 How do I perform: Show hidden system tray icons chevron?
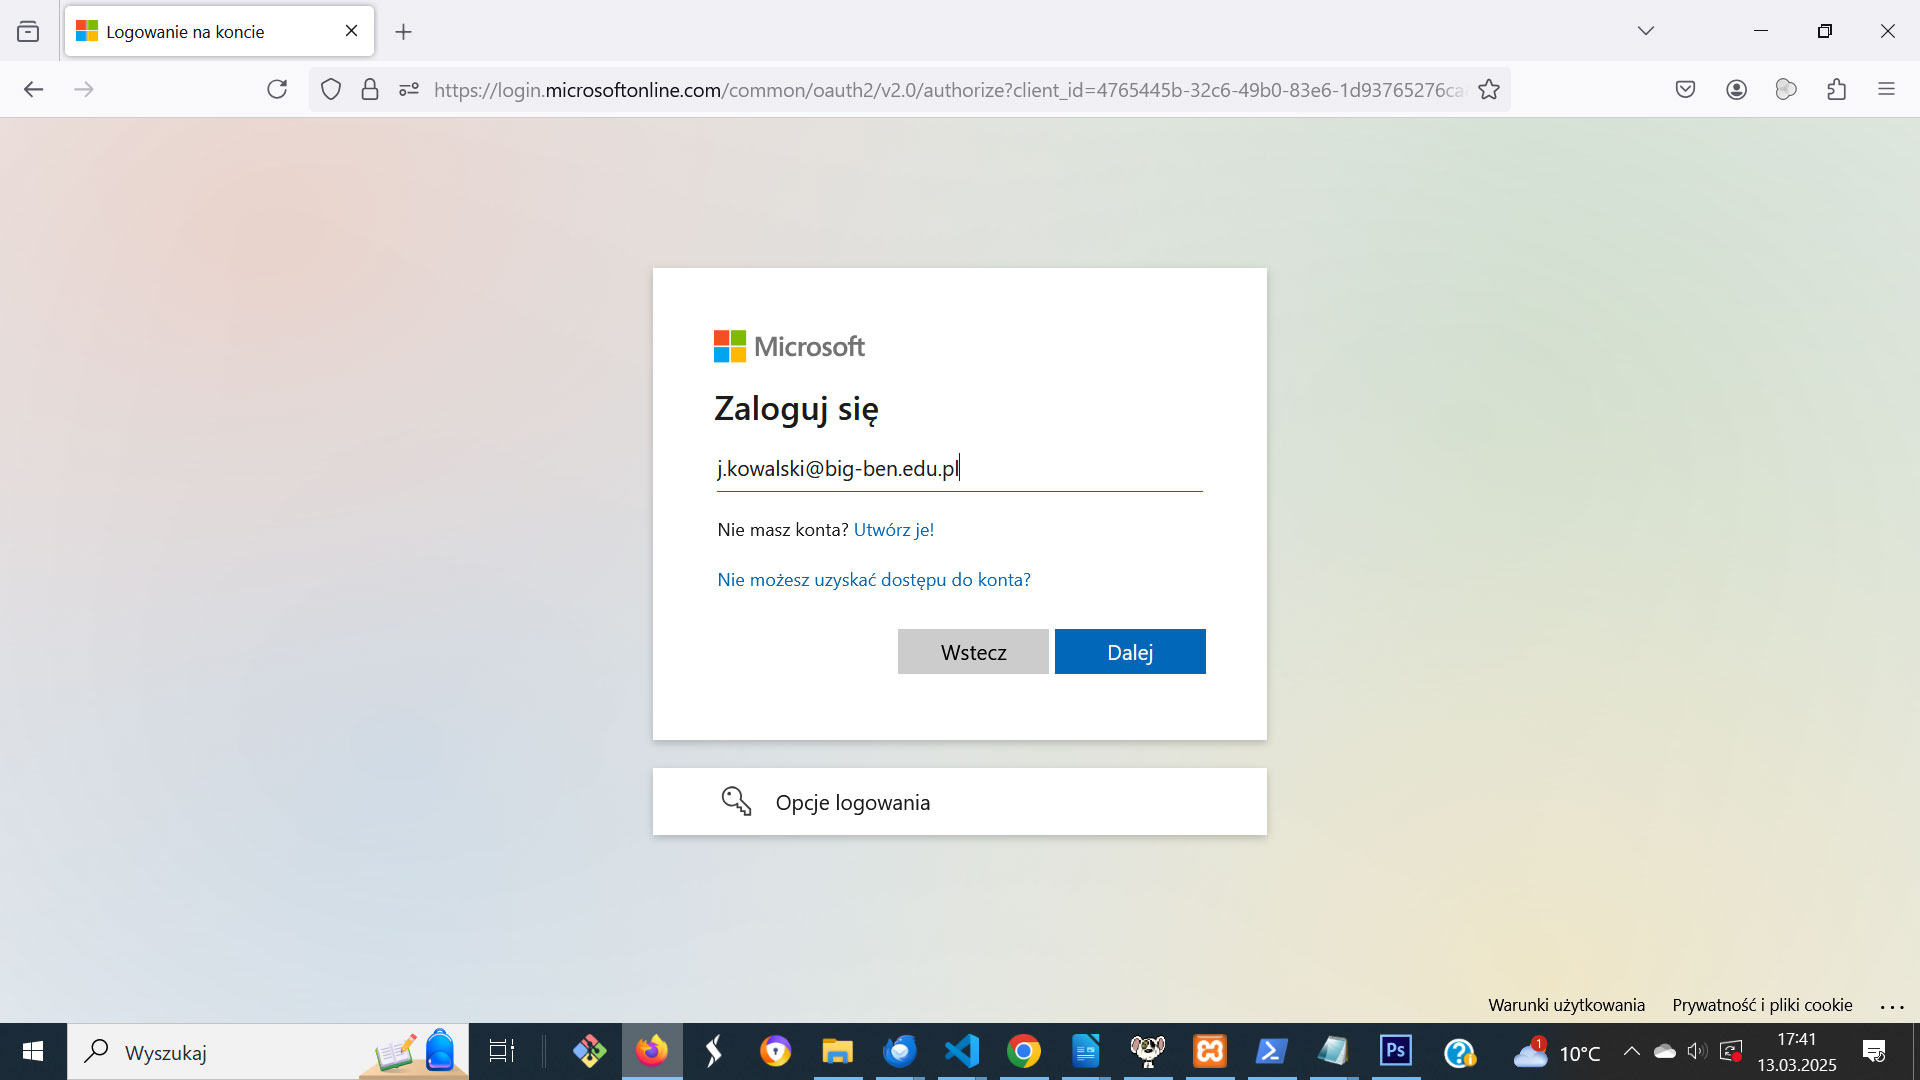tap(1631, 1051)
